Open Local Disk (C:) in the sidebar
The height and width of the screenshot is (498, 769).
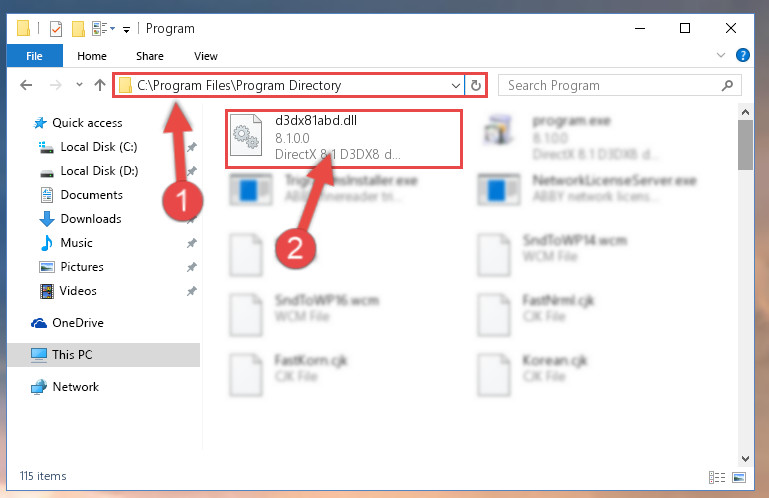click(88, 147)
